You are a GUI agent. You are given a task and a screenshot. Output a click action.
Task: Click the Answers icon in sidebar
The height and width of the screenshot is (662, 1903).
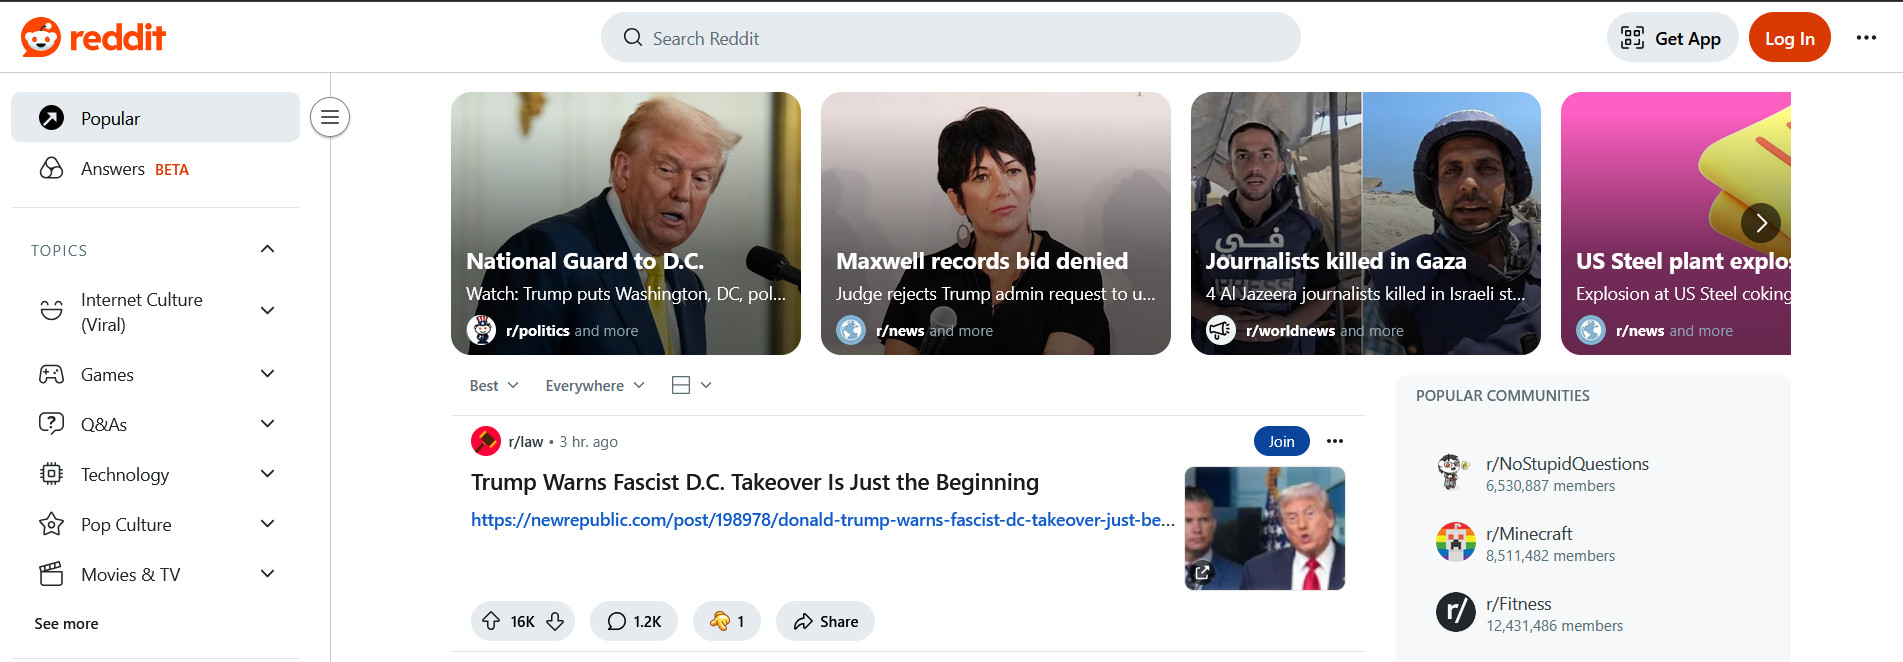[51, 168]
